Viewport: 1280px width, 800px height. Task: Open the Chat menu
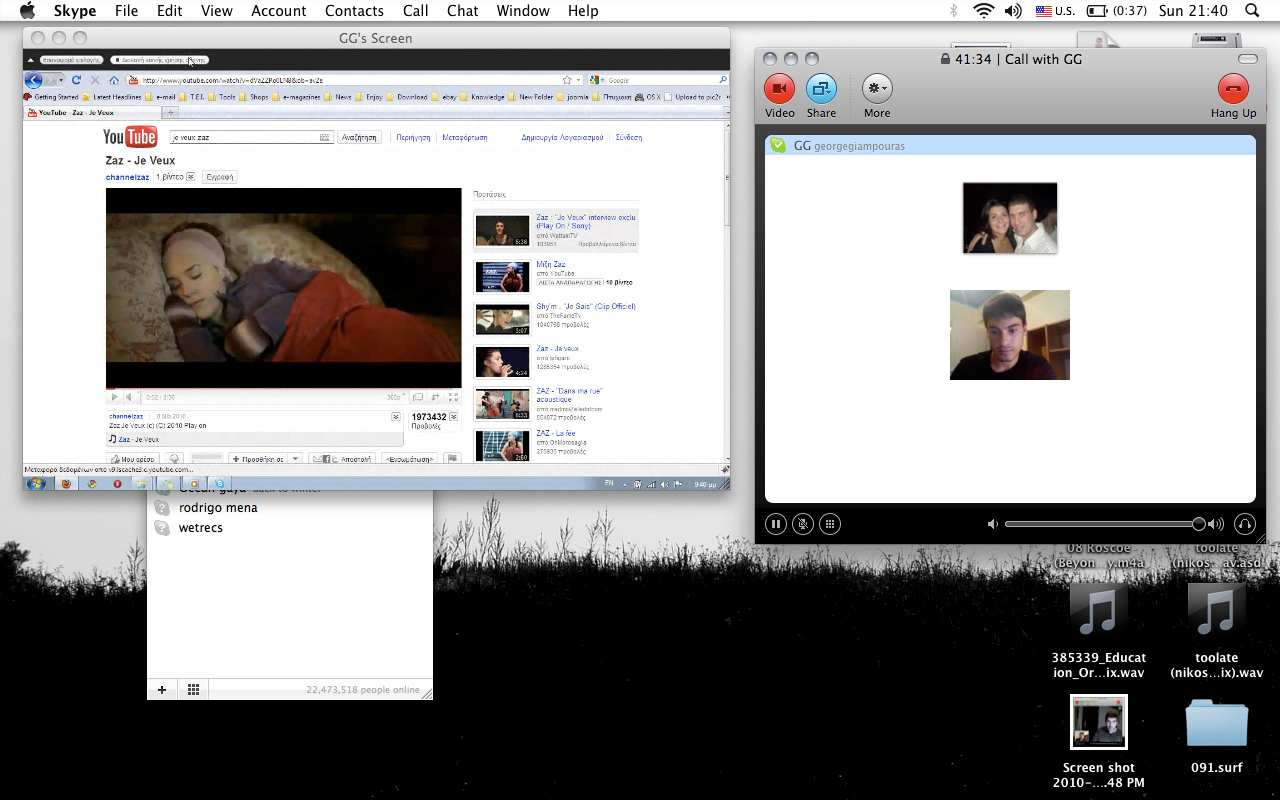tap(462, 11)
